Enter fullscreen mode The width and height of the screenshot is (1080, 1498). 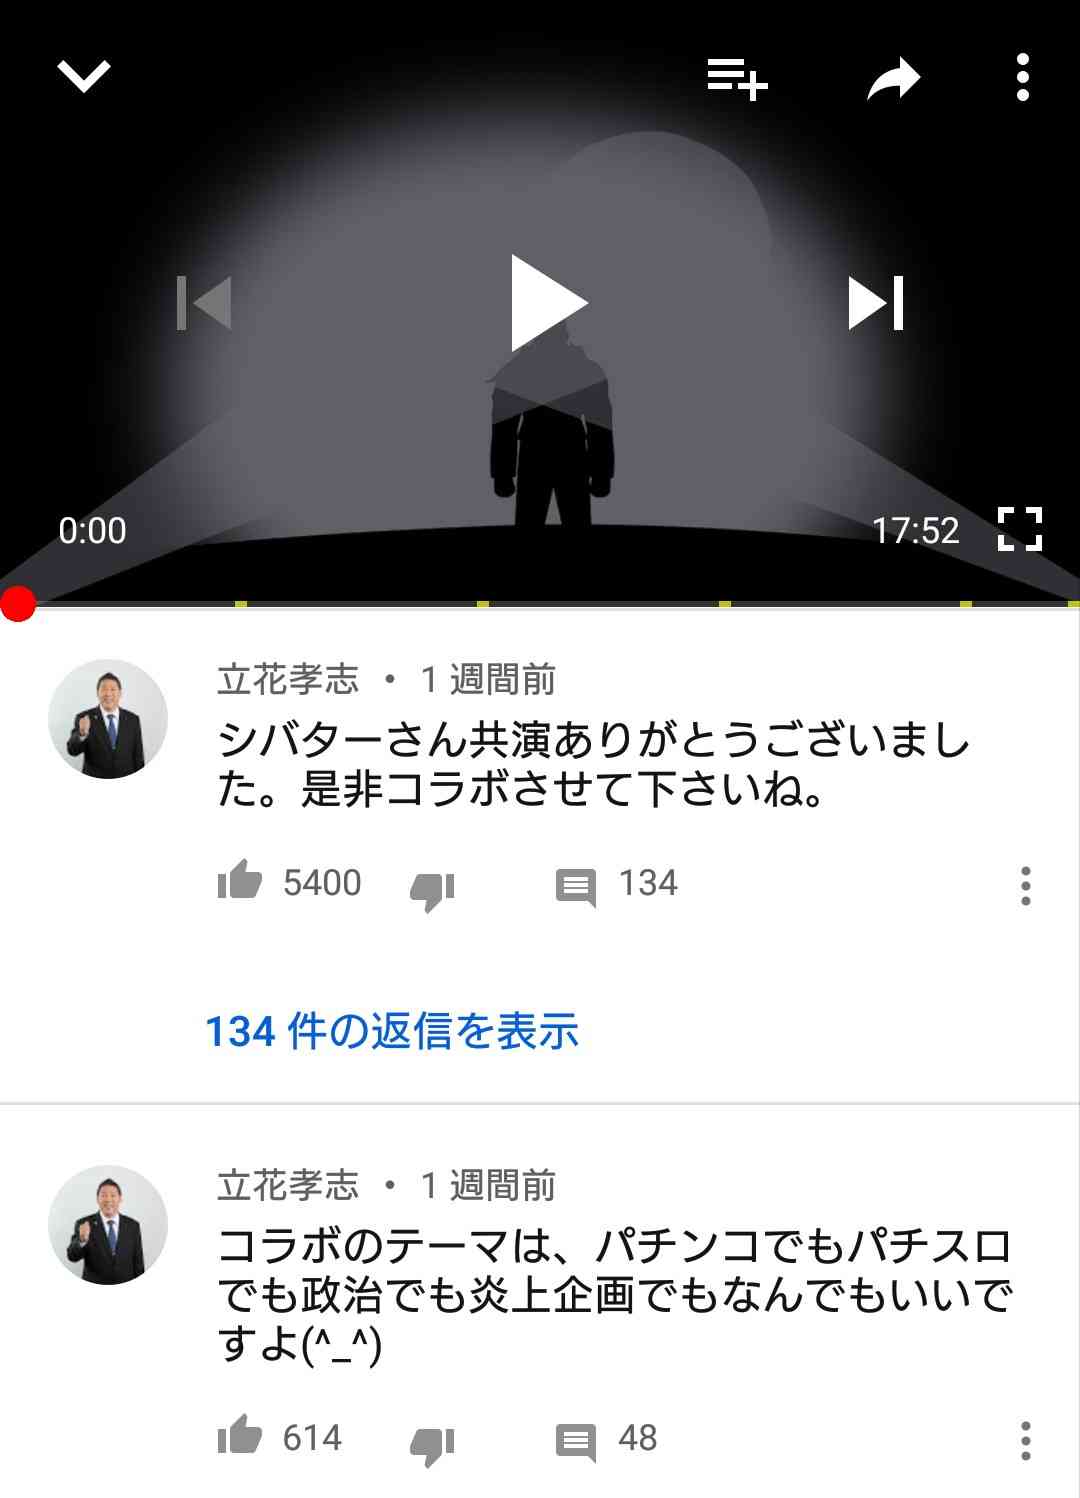(1020, 529)
